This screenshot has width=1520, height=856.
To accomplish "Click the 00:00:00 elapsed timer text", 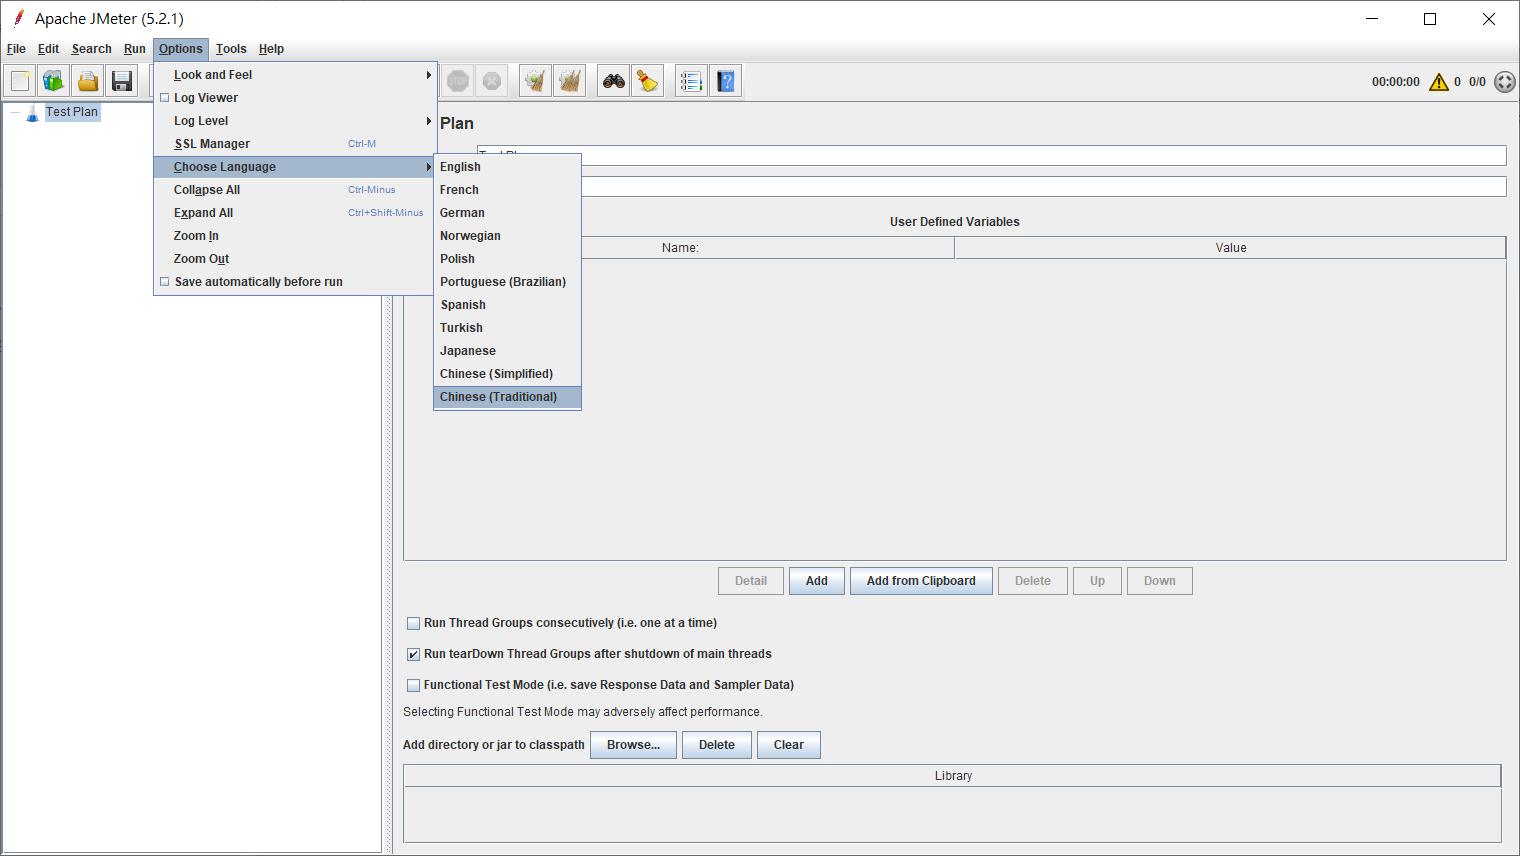I will click(1395, 82).
